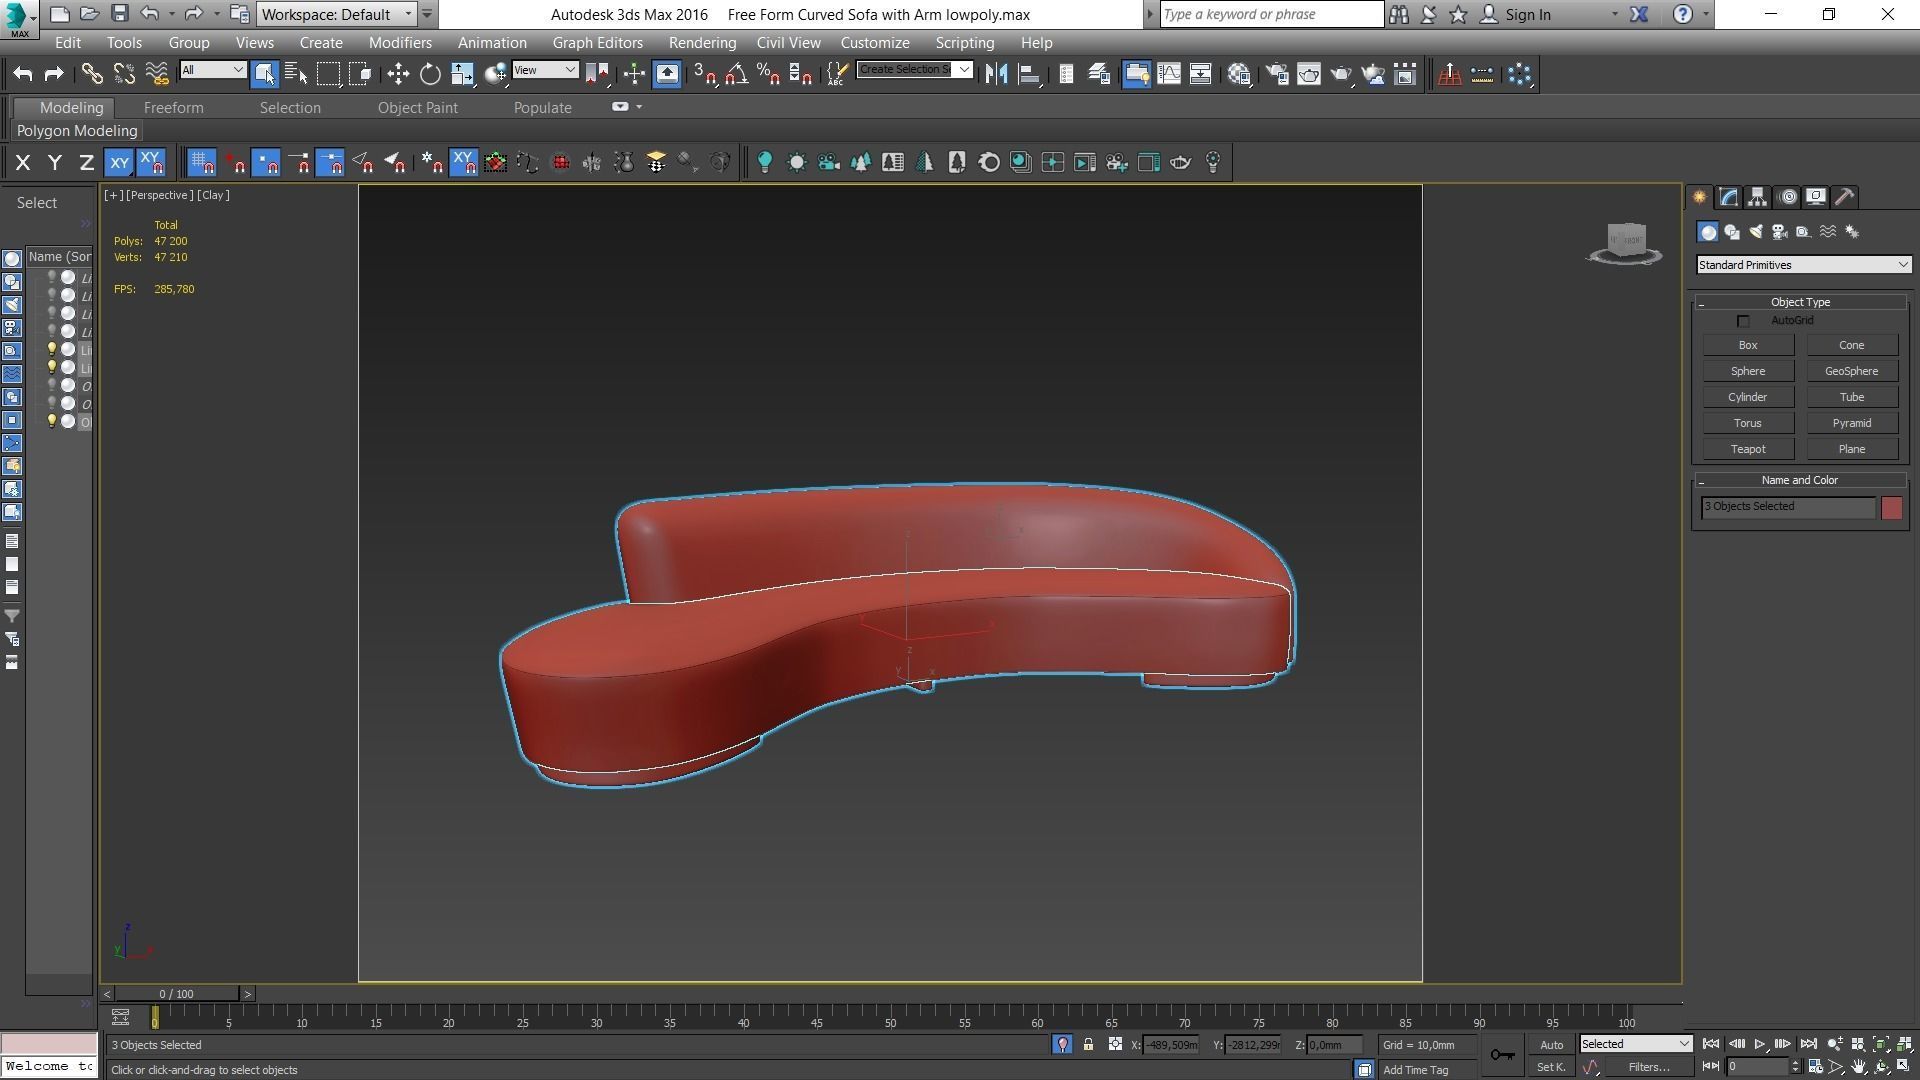Image resolution: width=1920 pixels, height=1080 pixels.
Task: Click the time slider 0 / 100 handle
Action: 177,994
